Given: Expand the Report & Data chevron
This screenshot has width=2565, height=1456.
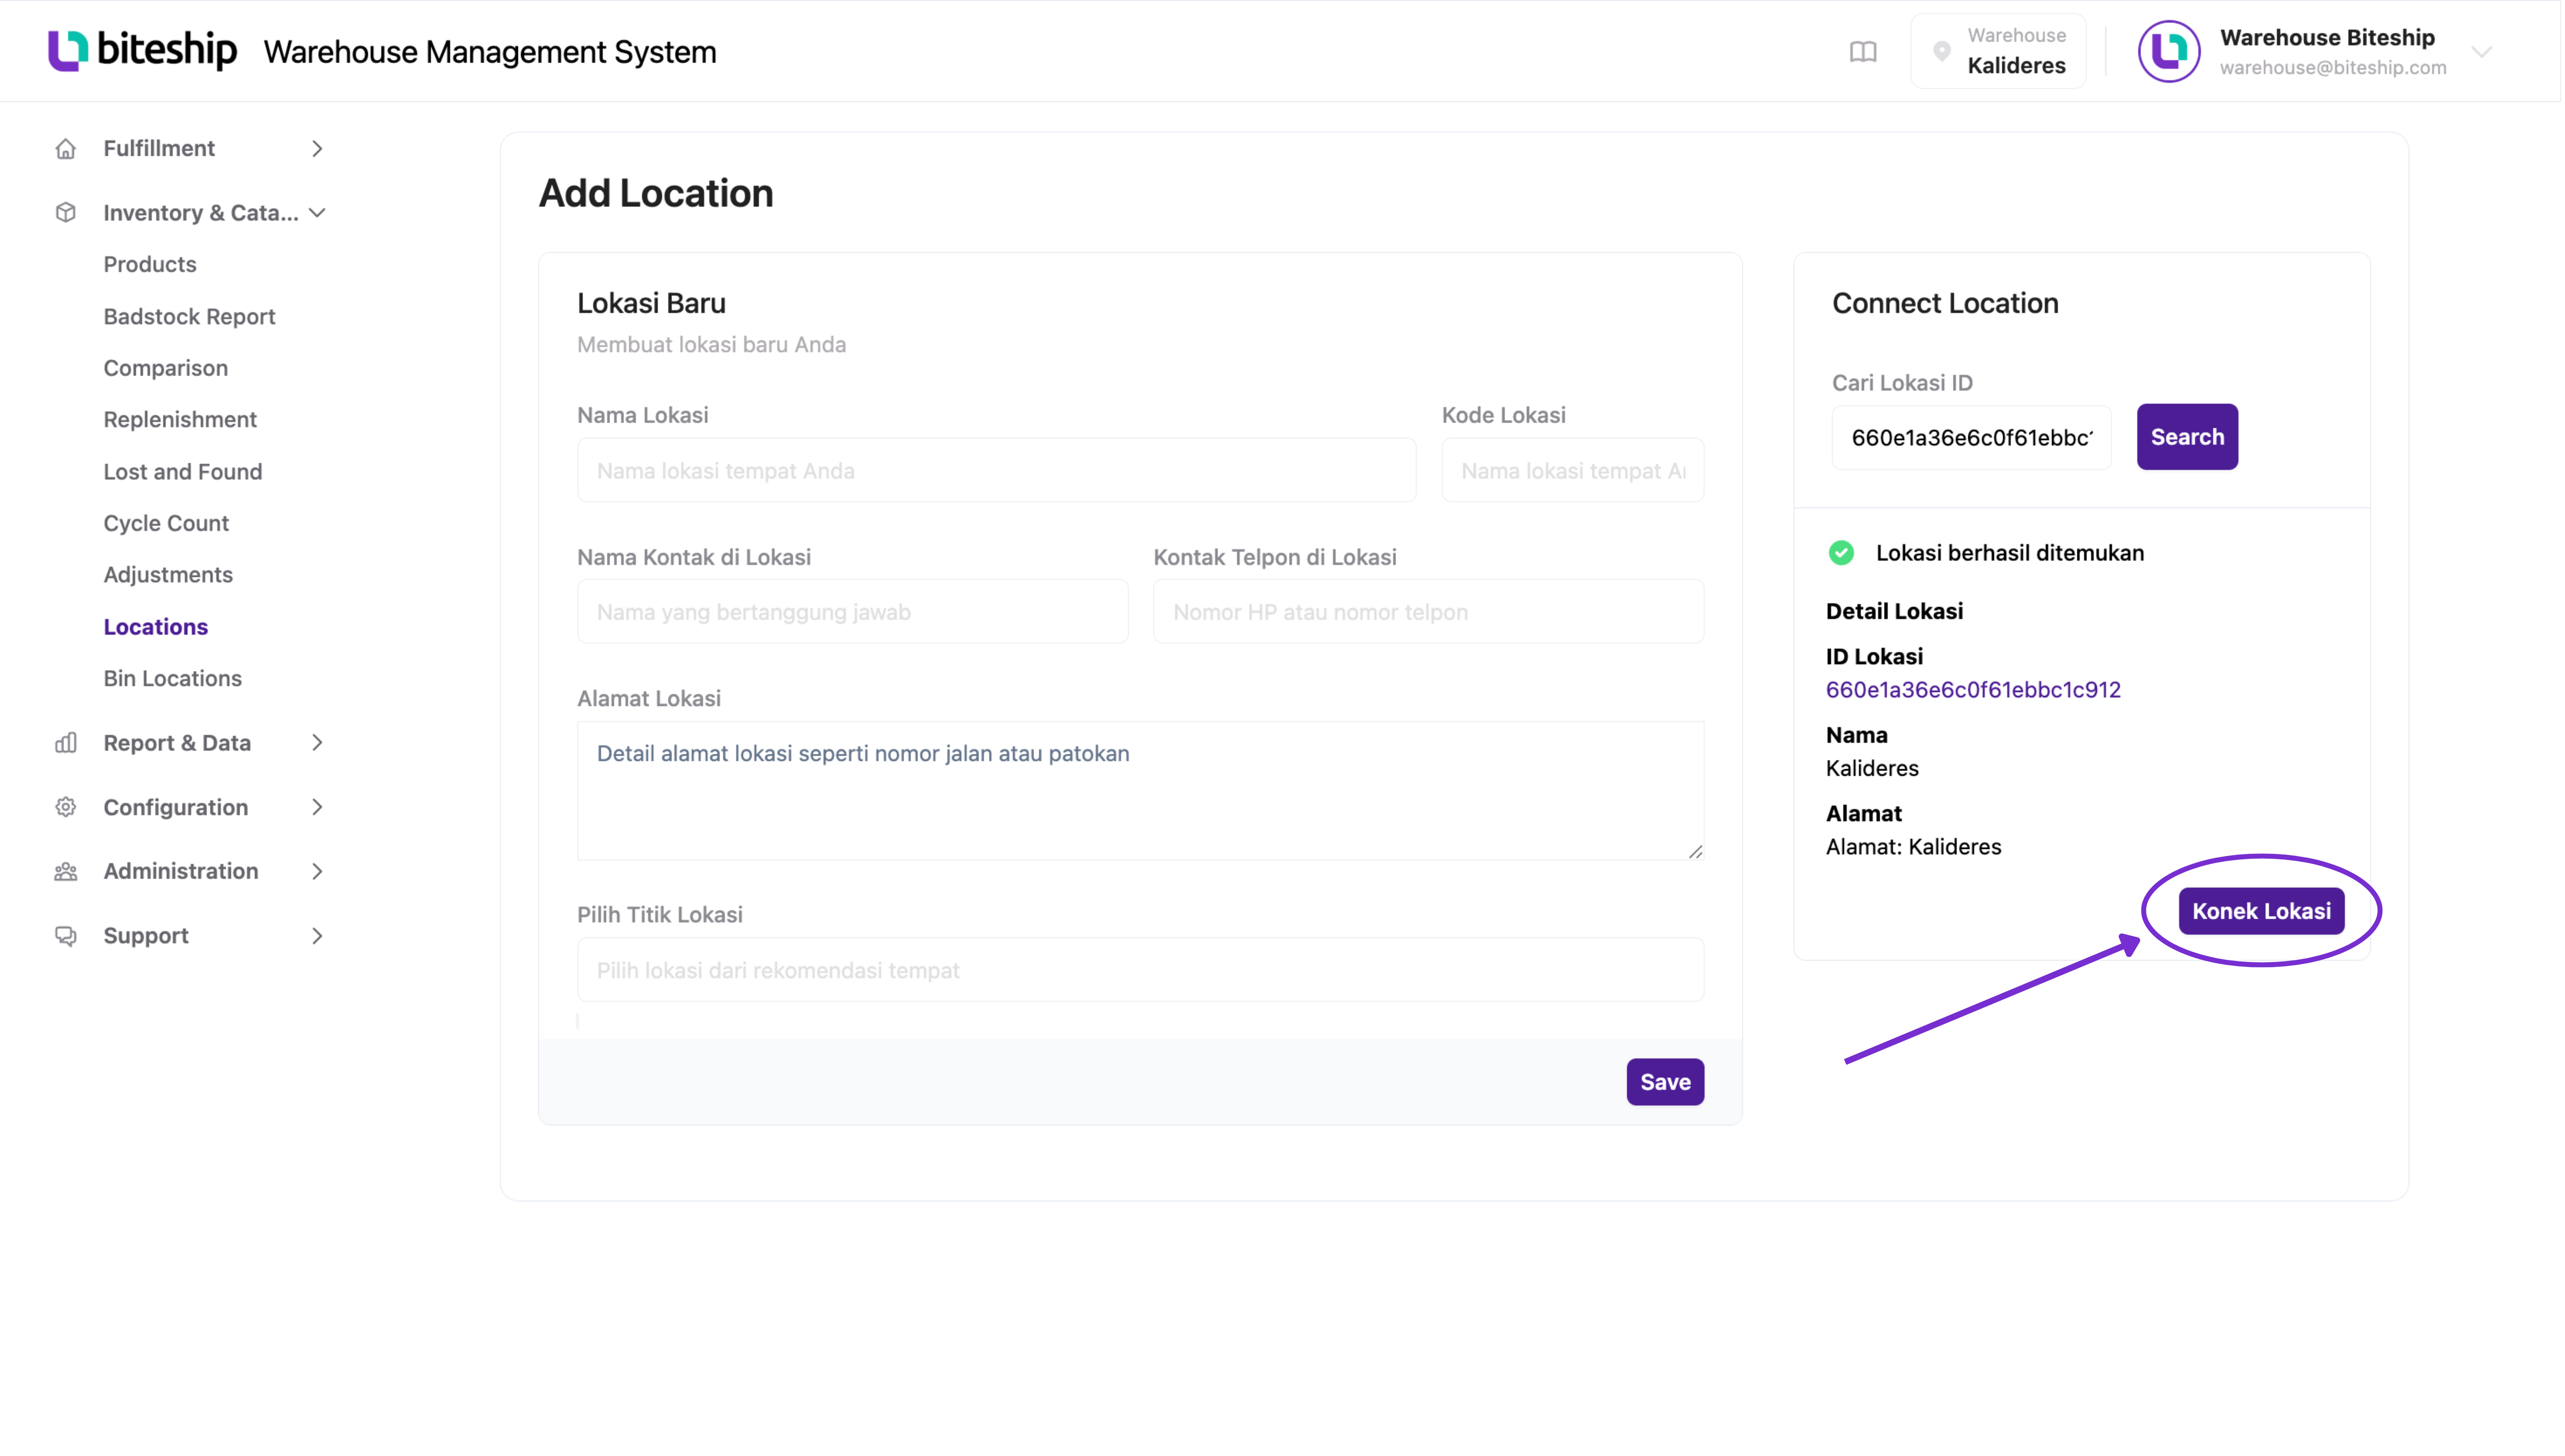Looking at the screenshot, I should (x=317, y=743).
